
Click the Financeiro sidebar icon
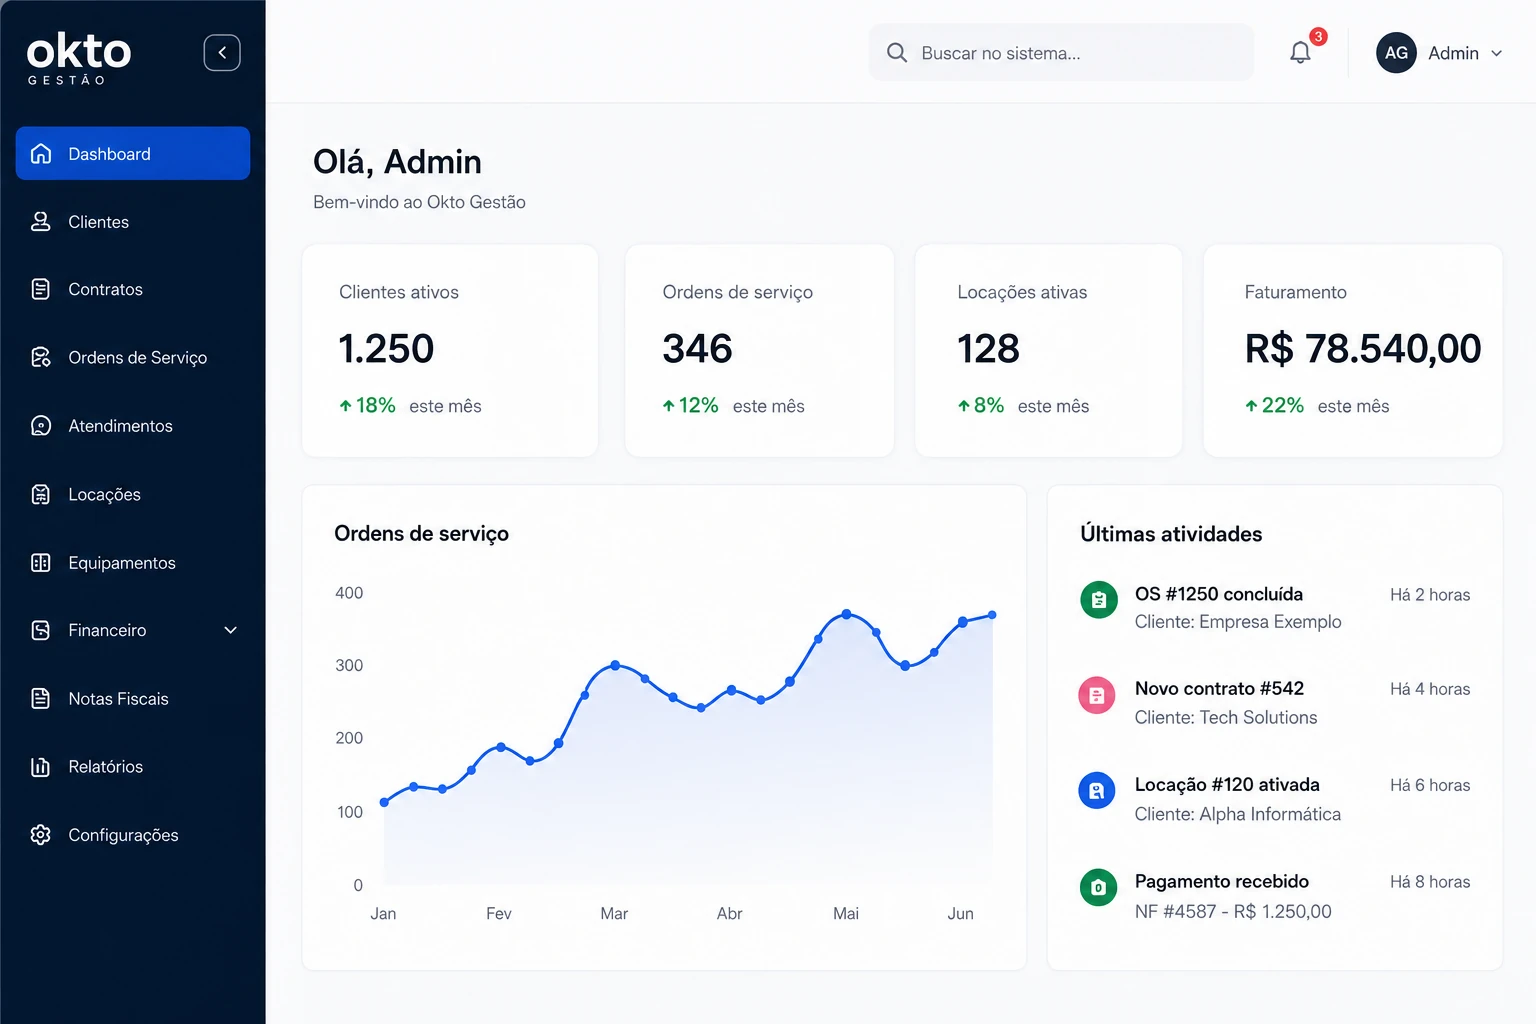coord(41,630)
